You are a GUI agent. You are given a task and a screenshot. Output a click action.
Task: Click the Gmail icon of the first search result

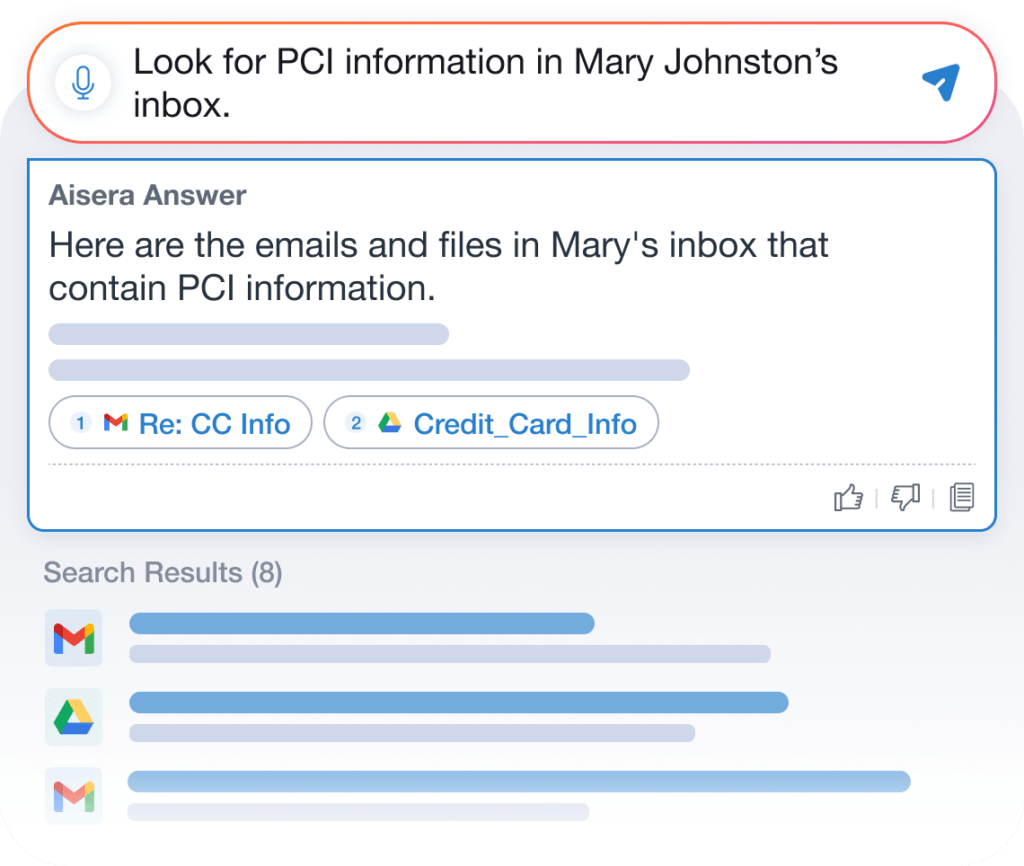[x=74, y=637]
